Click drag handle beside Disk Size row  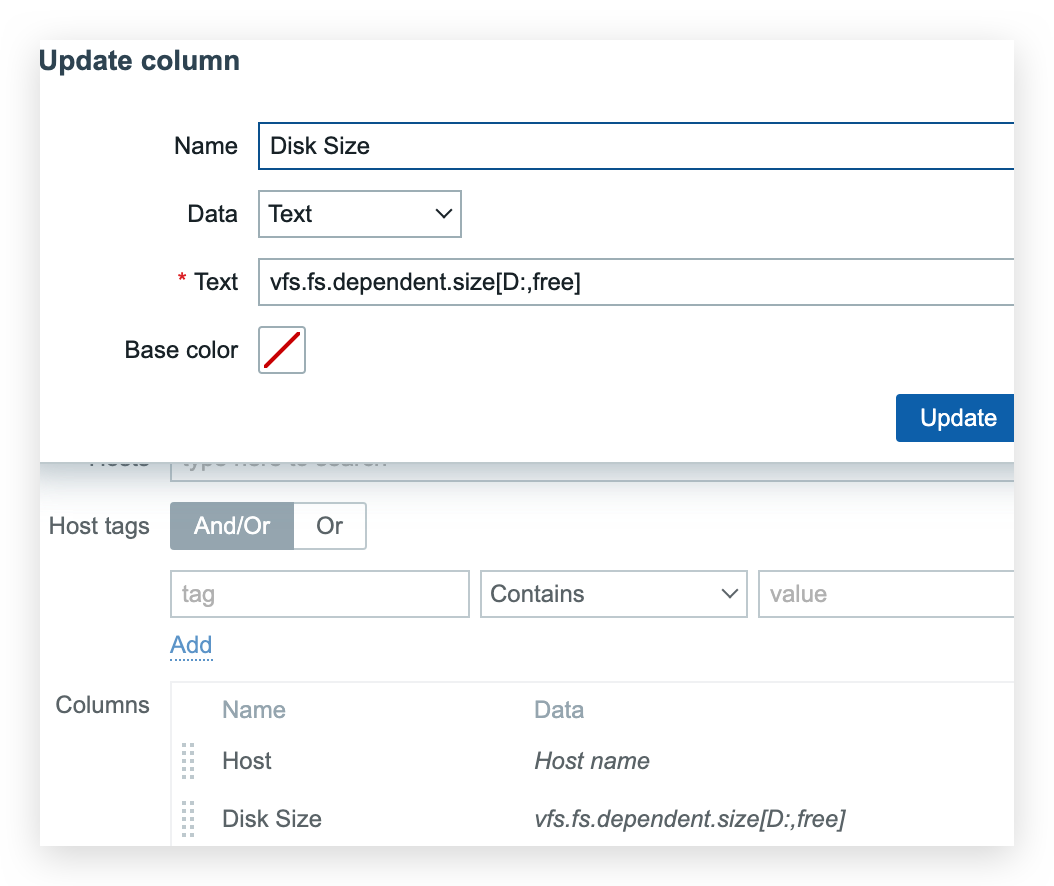[188, 819]
